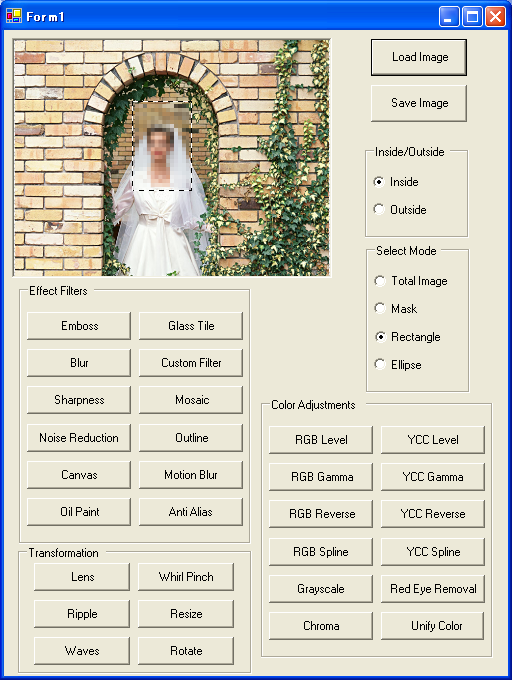Run Noise Reduction filter
Viewport: 512px width, 680px height.
[x=79, y=438]
